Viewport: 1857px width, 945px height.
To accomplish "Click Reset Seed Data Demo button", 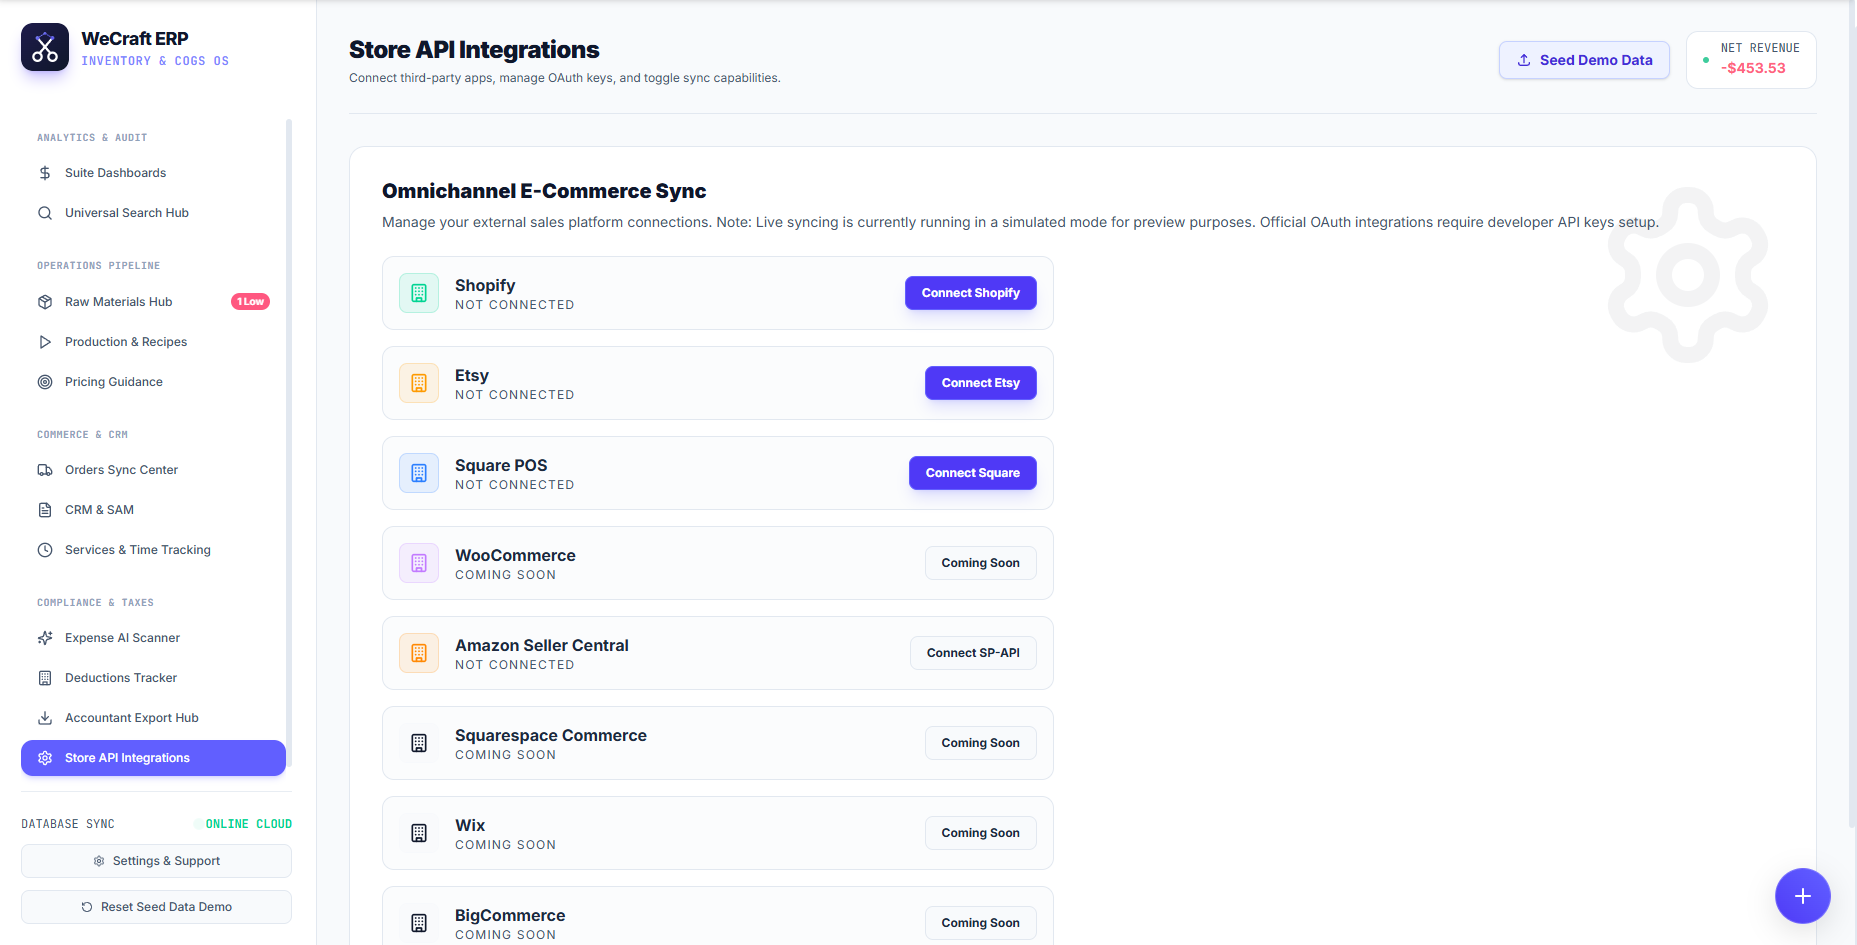I will pos(156,907).
